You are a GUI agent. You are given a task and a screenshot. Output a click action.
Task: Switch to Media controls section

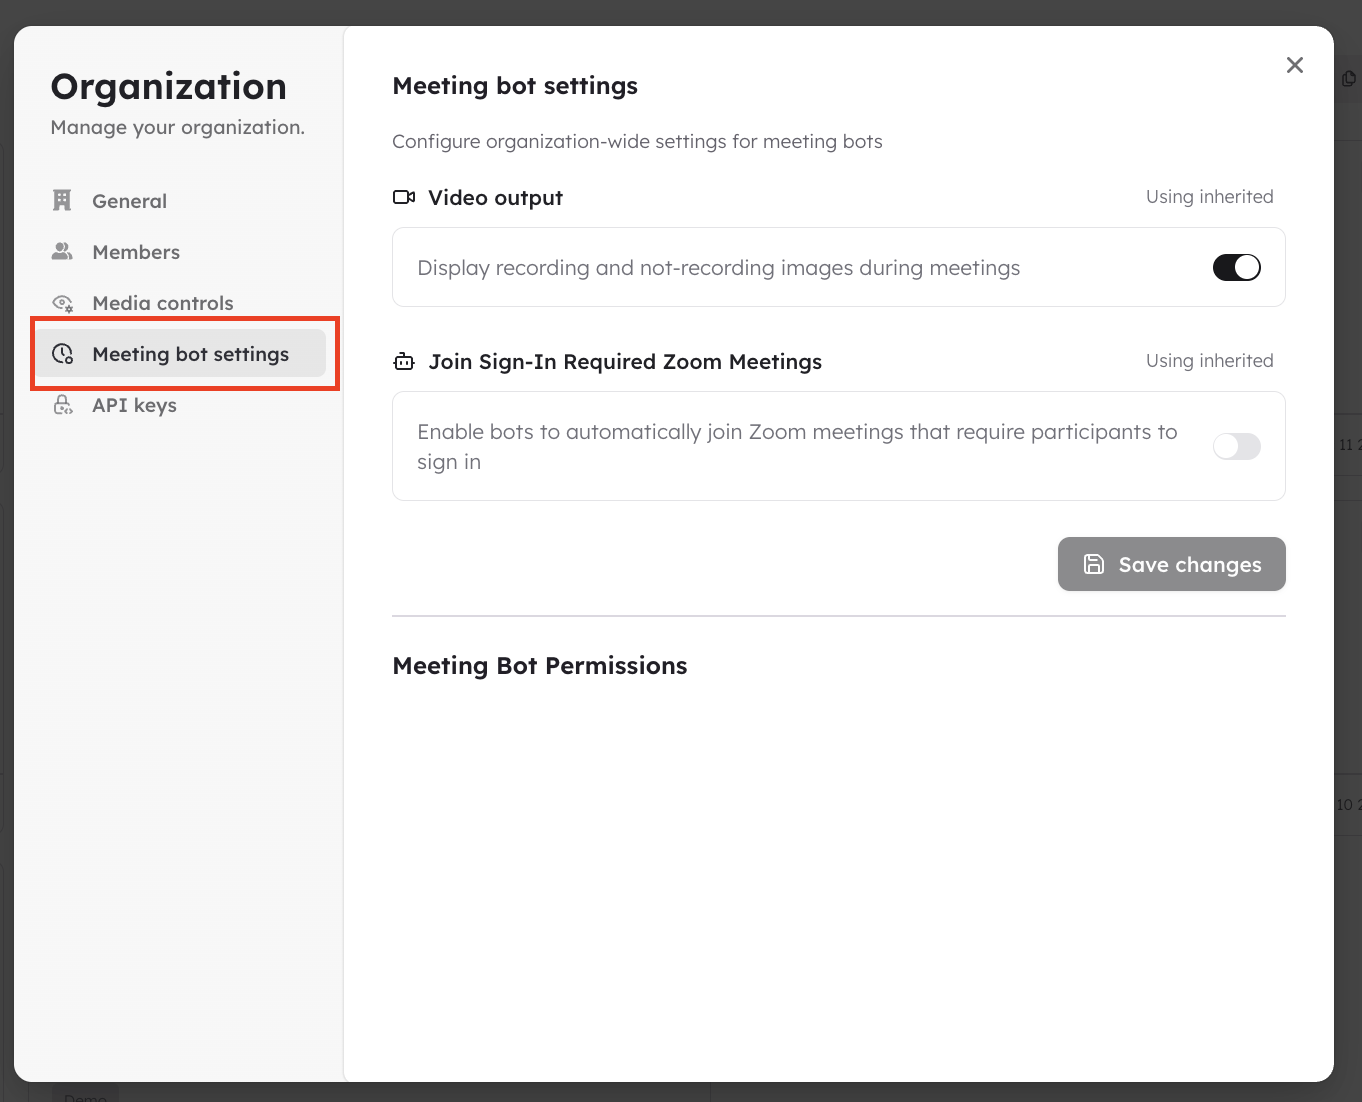click(x=163, y=303)
